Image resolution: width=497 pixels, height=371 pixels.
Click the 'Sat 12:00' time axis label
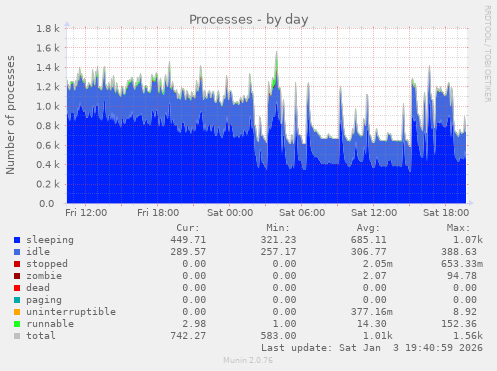tap(374, 213)
